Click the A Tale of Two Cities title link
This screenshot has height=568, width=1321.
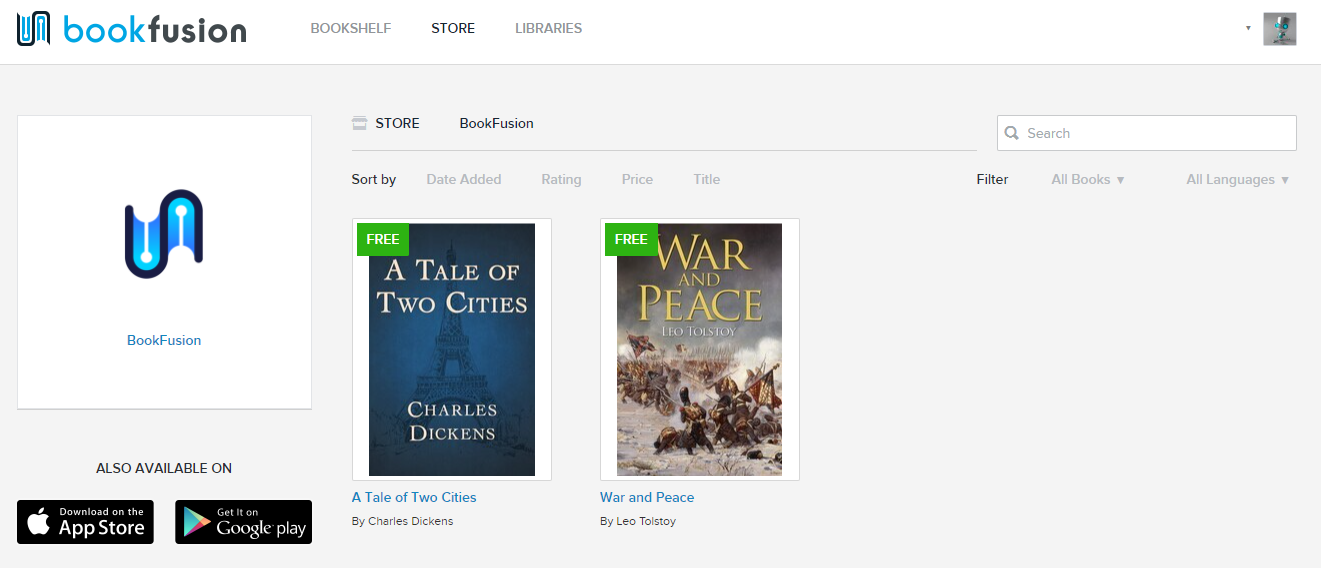pyautogui.click(x=414, y=497)
